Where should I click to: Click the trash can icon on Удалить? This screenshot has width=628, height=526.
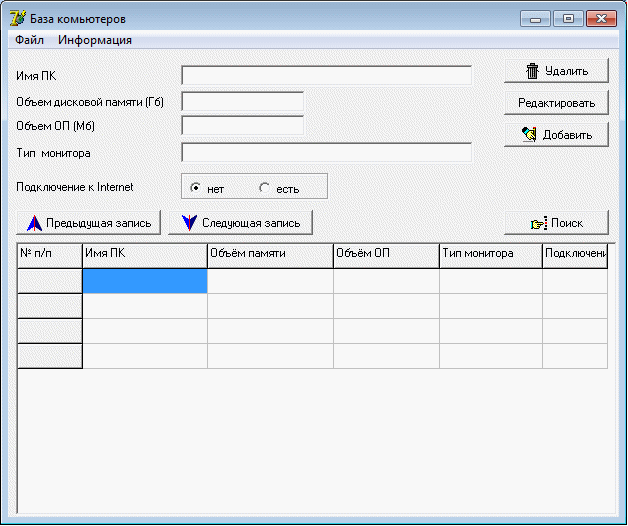tap(532, 71)
